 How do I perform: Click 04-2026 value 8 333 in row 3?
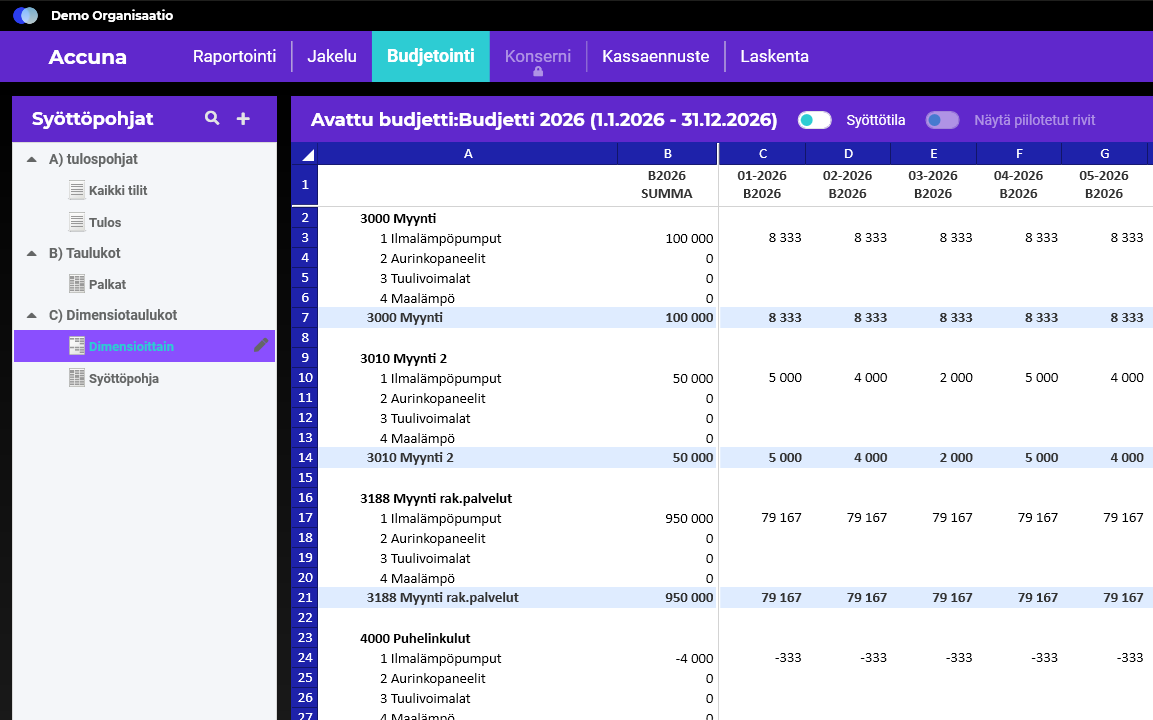click(1041, 238)
